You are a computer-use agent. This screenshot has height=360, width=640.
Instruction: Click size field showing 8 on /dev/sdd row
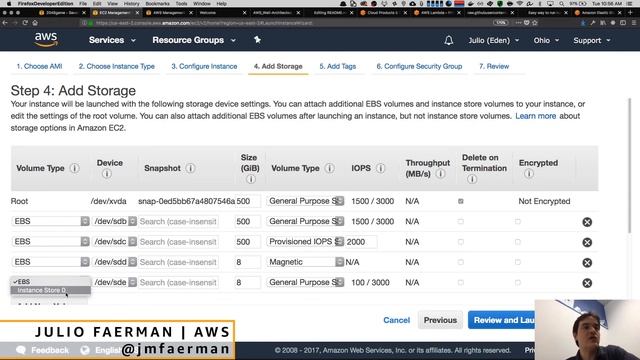pos(247,262)
